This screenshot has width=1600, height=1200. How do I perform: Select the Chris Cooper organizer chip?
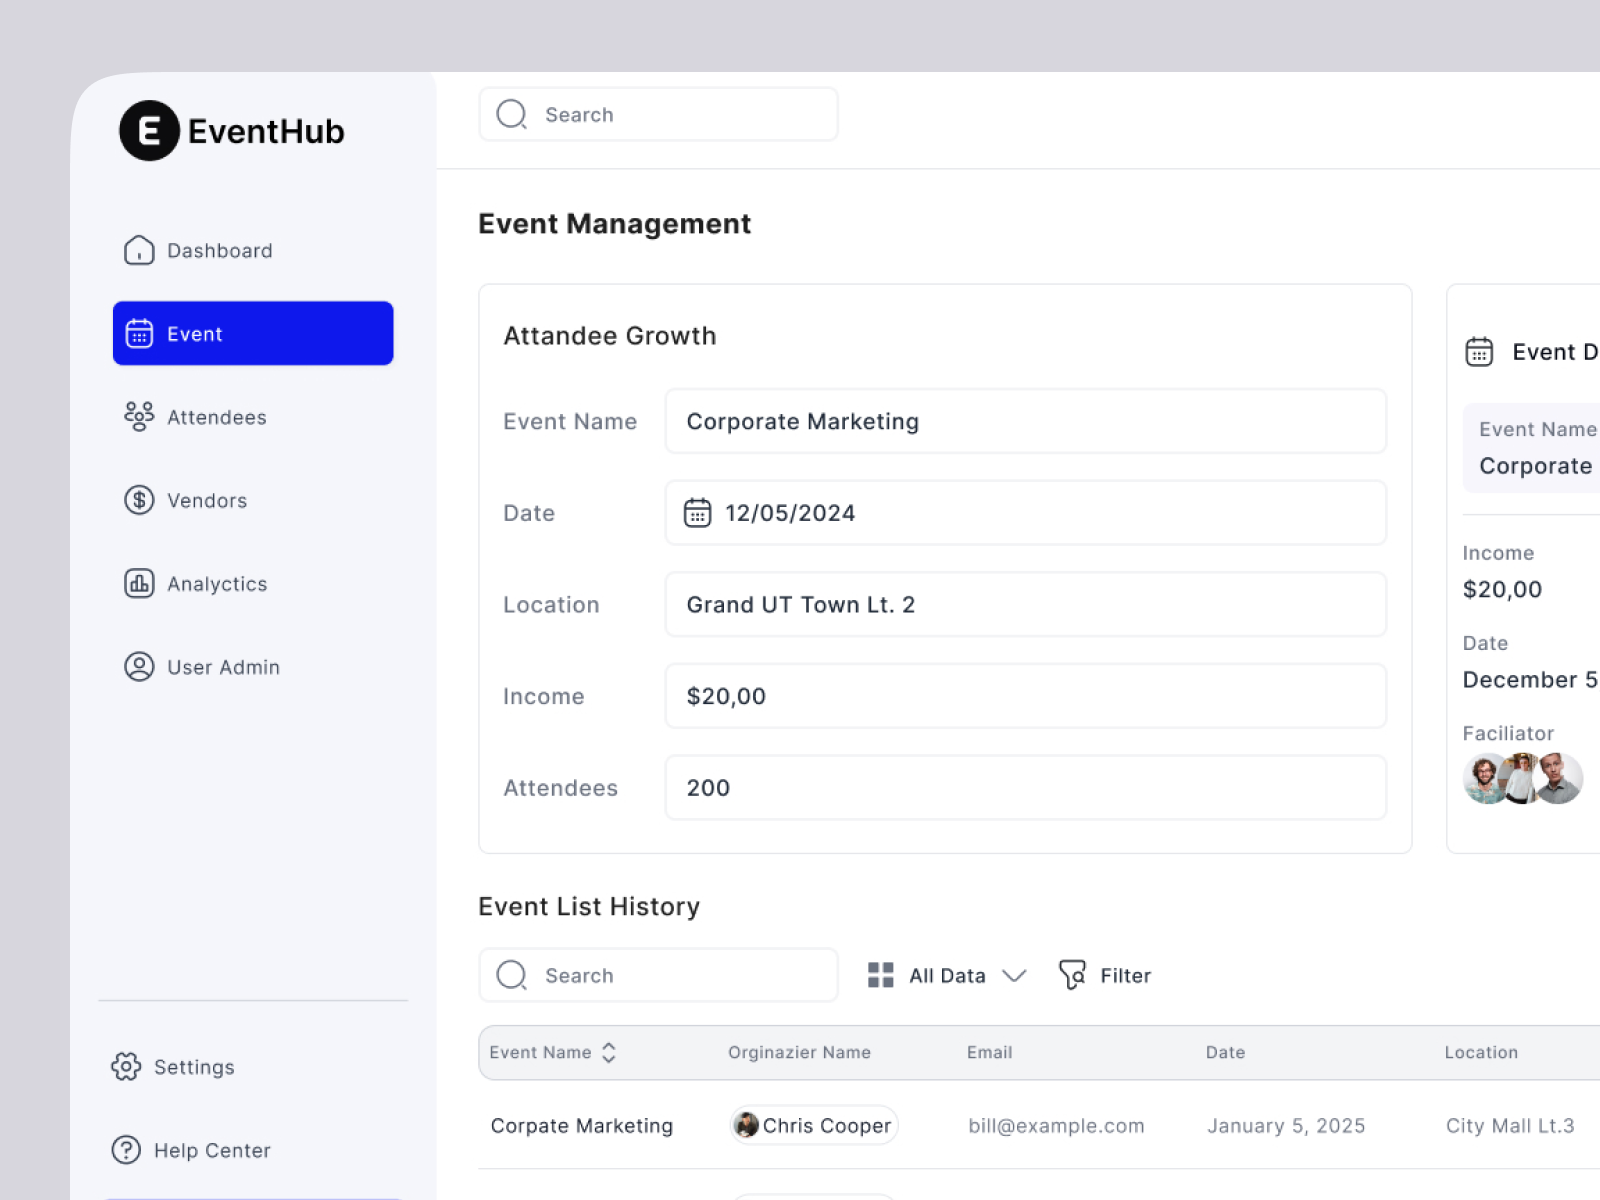click(812, 1125)
